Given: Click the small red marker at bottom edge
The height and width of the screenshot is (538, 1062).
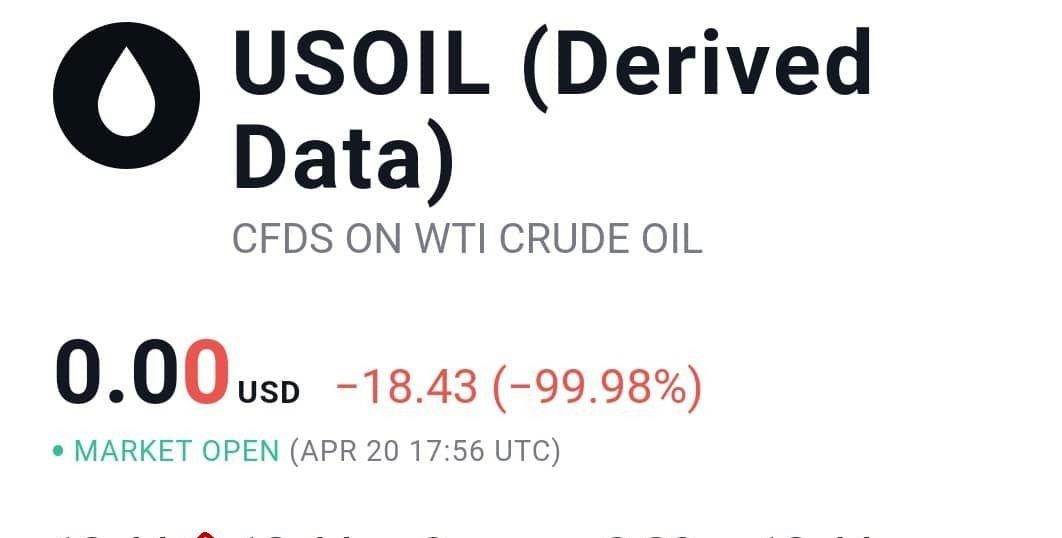Looking at the screenshot, I should [205, 535].
